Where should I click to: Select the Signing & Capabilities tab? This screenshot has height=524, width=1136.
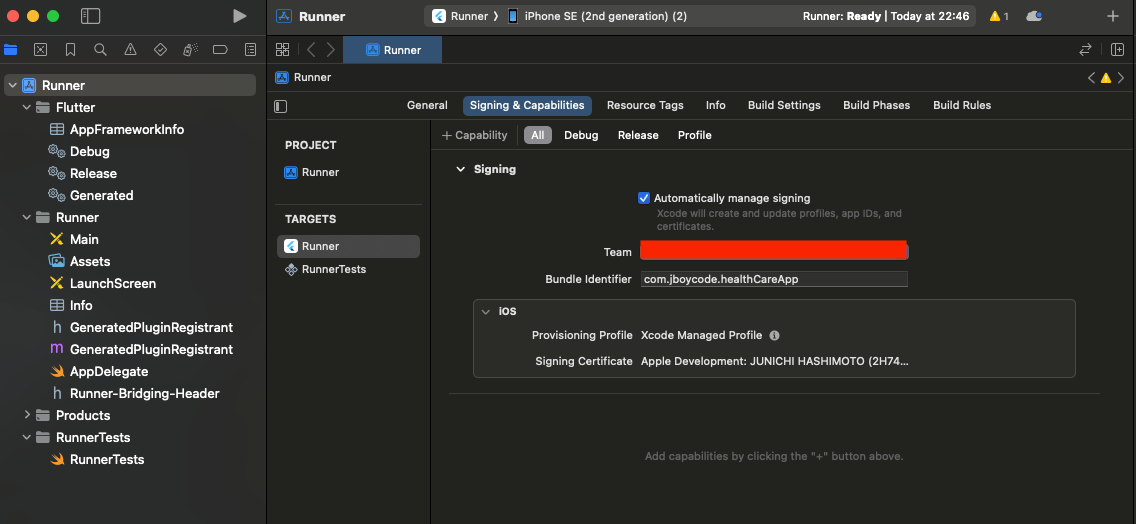(x=527, y=105)
